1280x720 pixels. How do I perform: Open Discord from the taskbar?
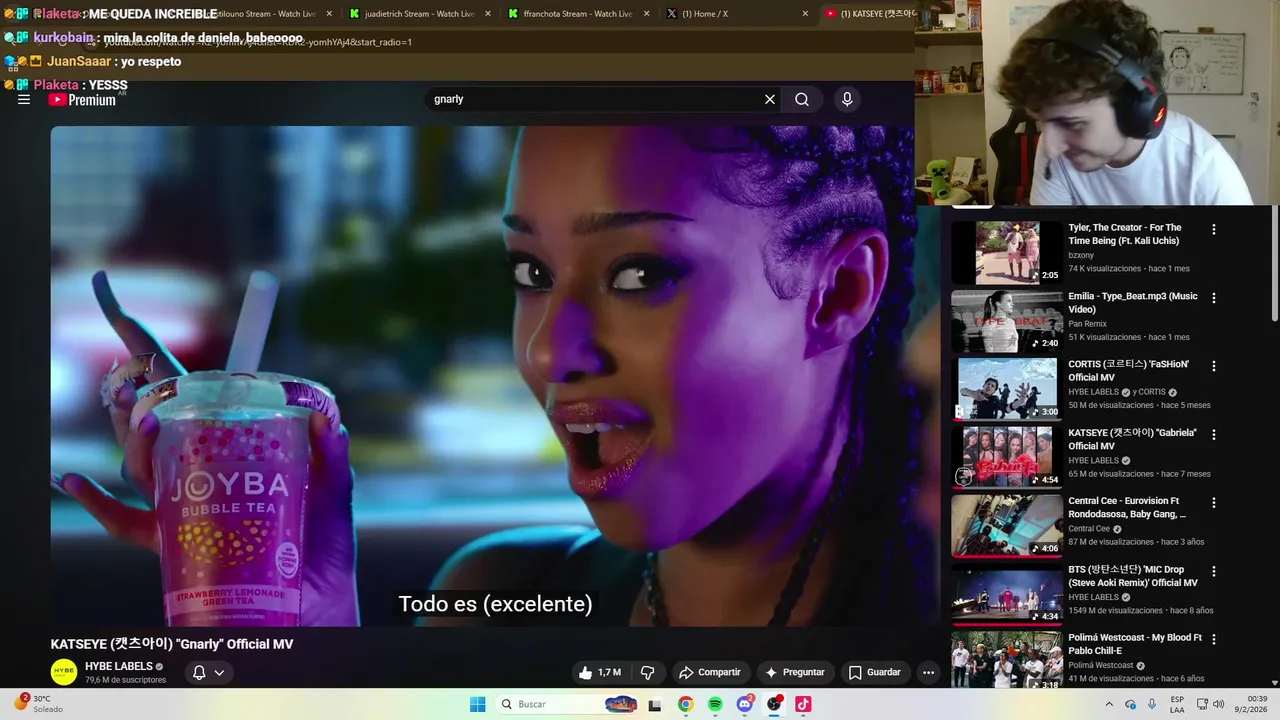pyautogui.click(x=745, y=704)
